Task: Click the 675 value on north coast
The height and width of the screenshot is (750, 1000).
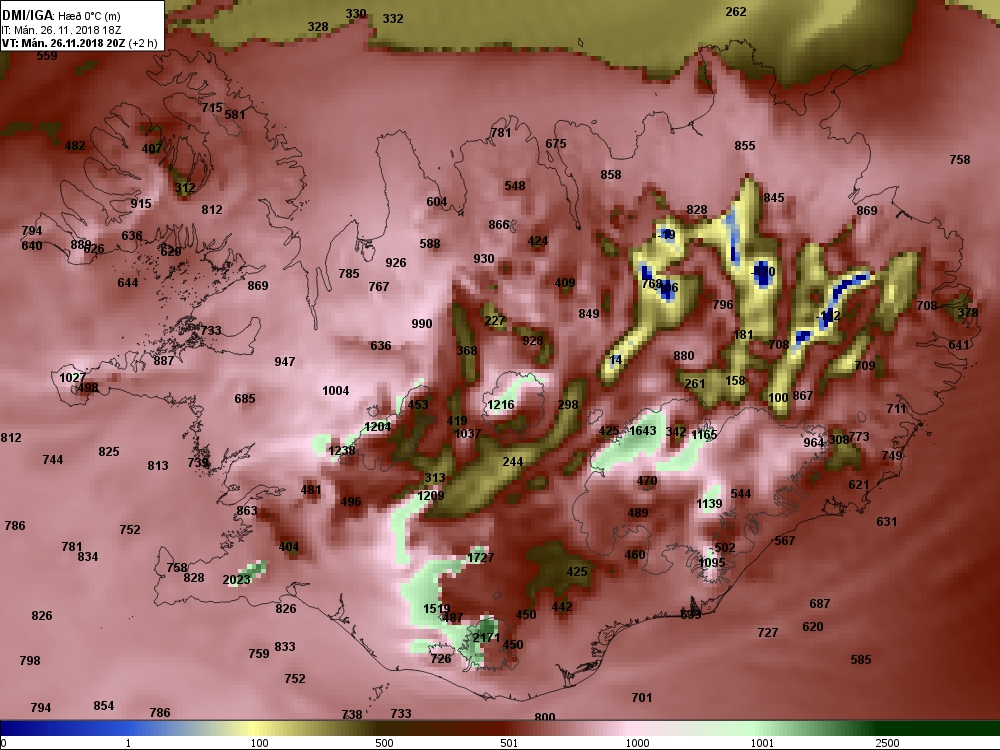Action: coord(555,144)
